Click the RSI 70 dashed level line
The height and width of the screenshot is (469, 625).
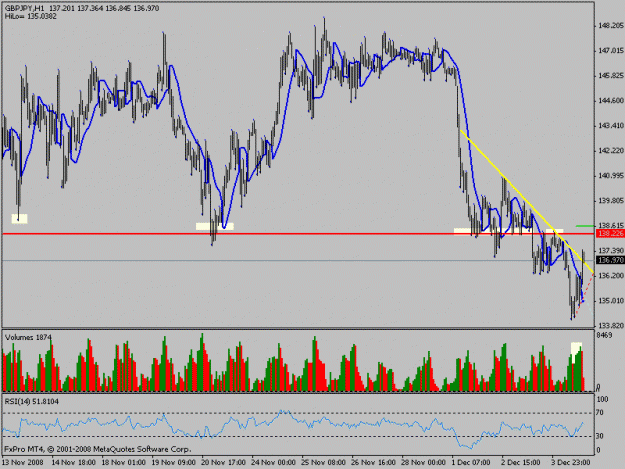[x=299, y=413]
